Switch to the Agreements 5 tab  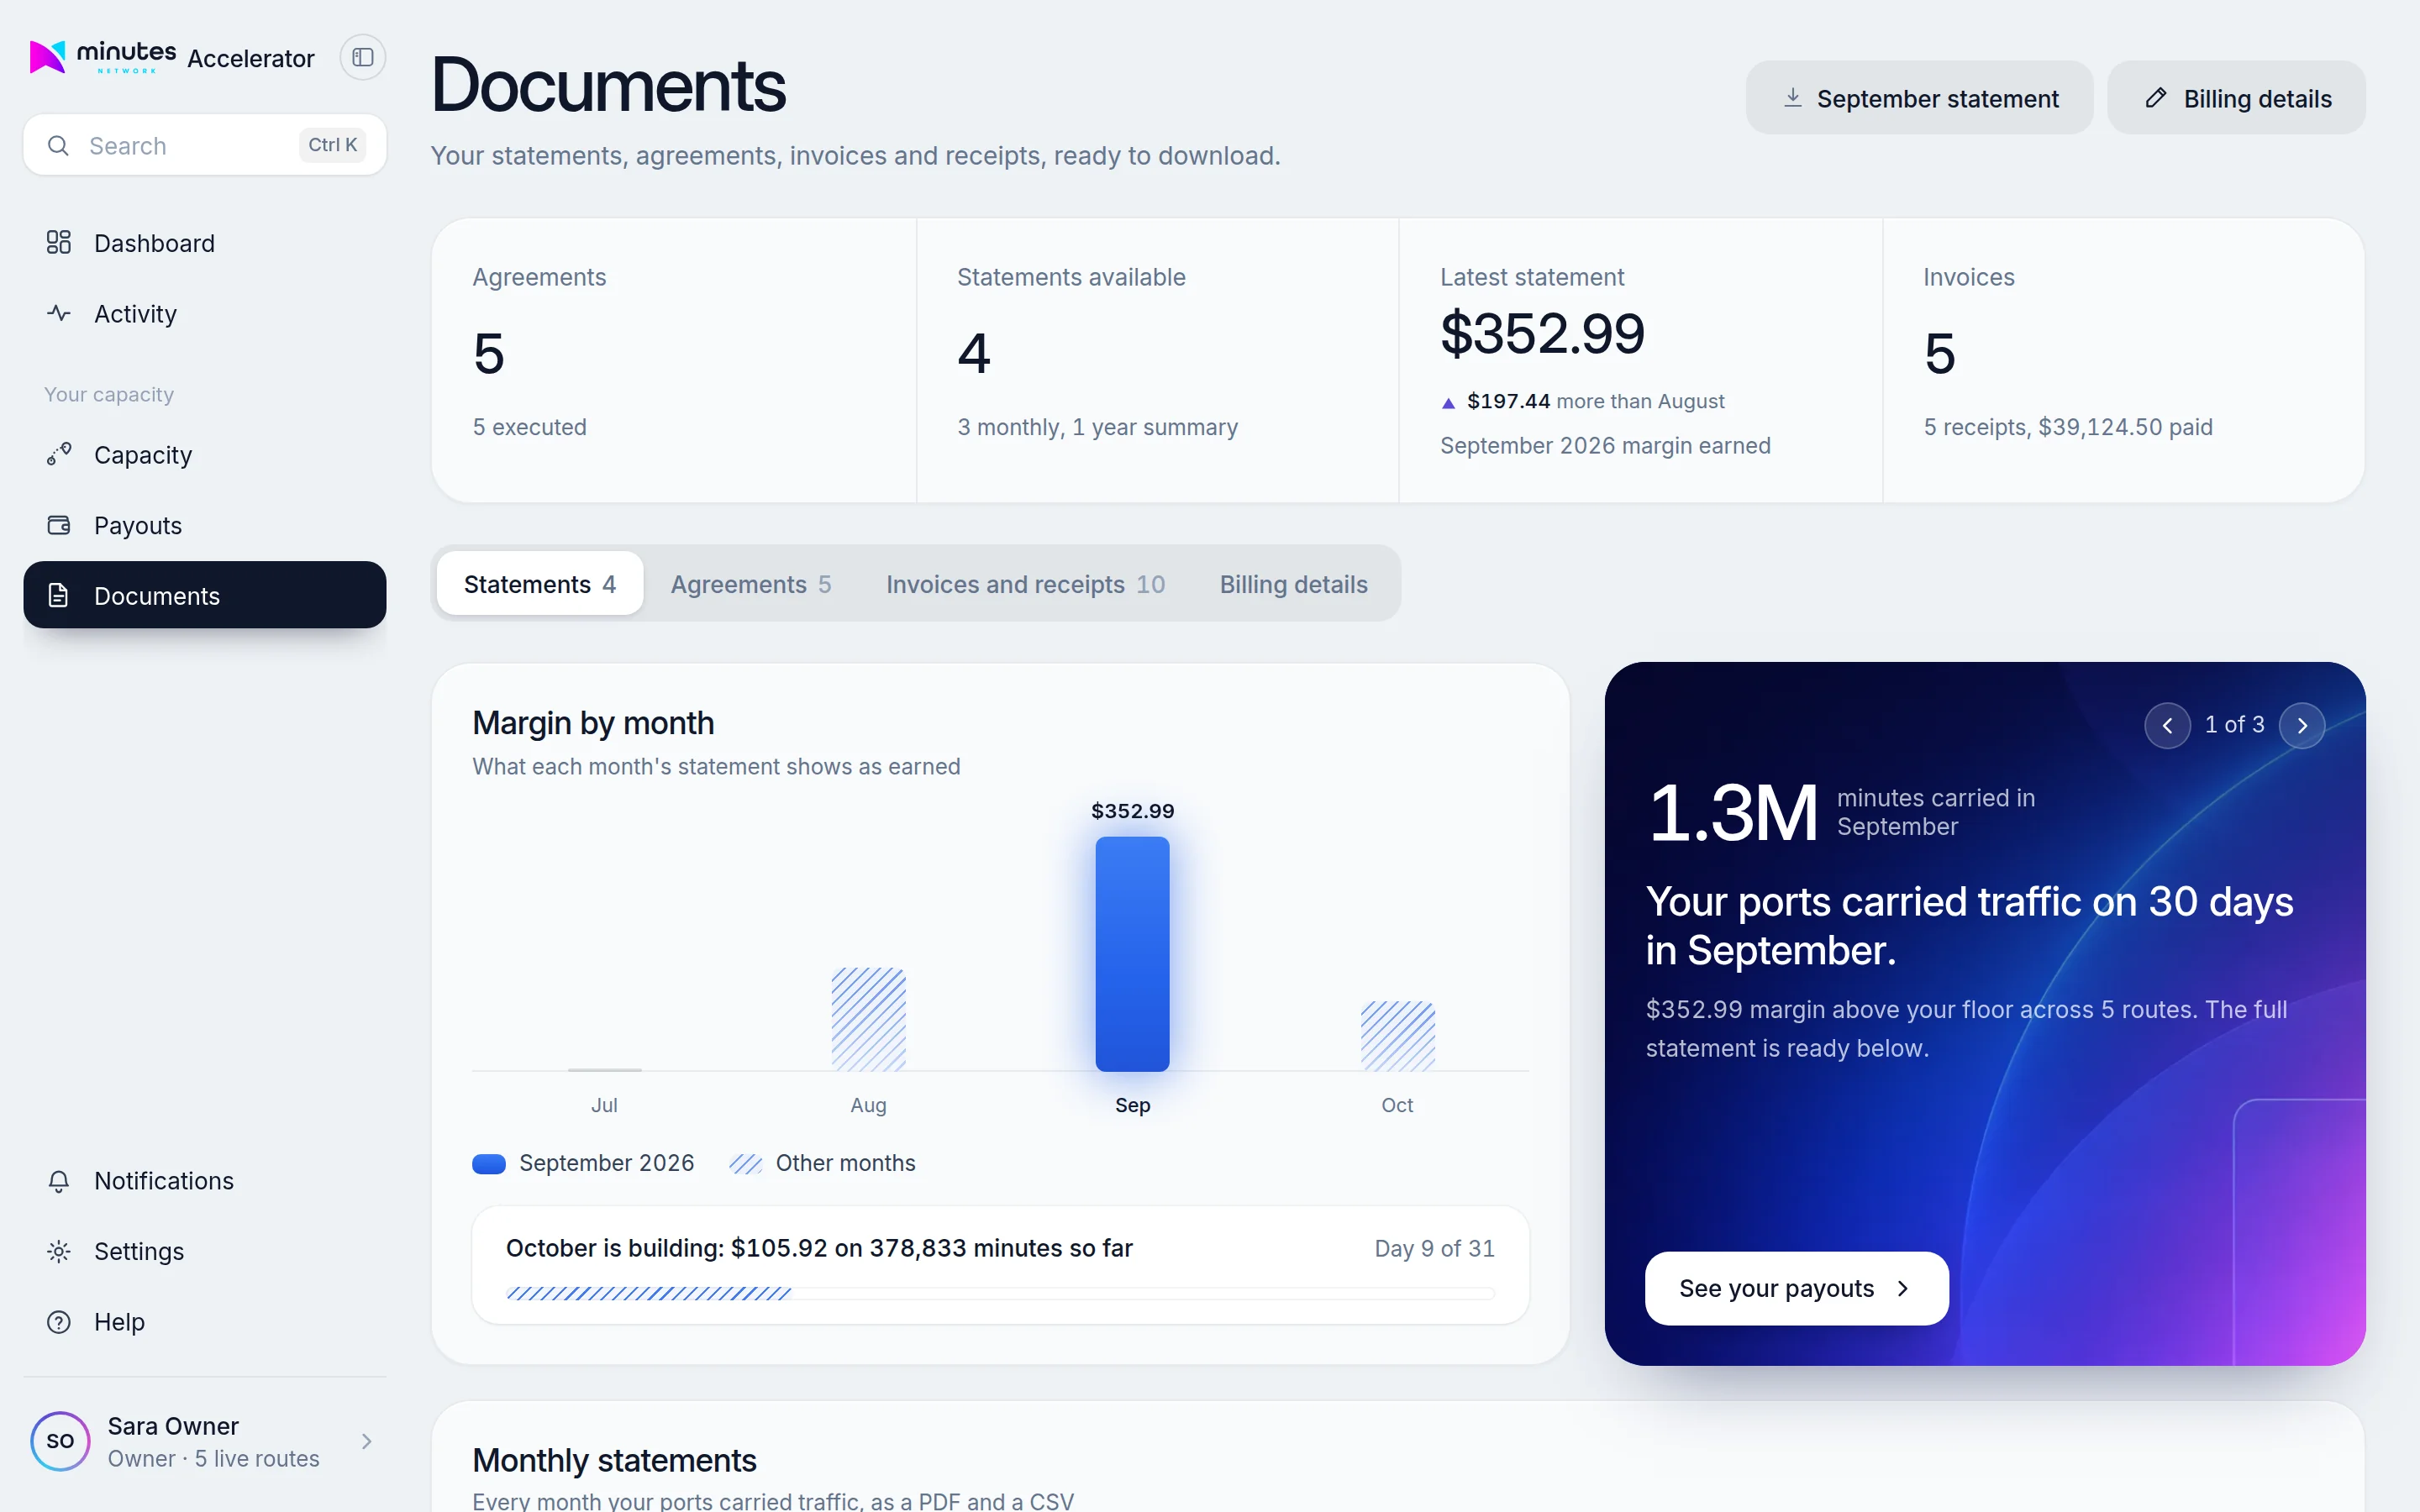tap(751, 583)
